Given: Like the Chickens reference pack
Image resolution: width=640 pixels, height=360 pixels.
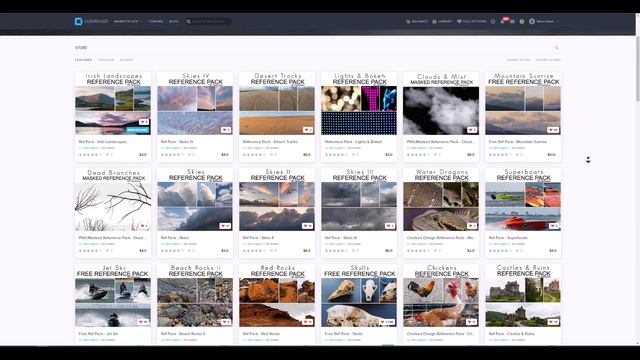Looking at the screenshot, I should [x=471, y=322].
